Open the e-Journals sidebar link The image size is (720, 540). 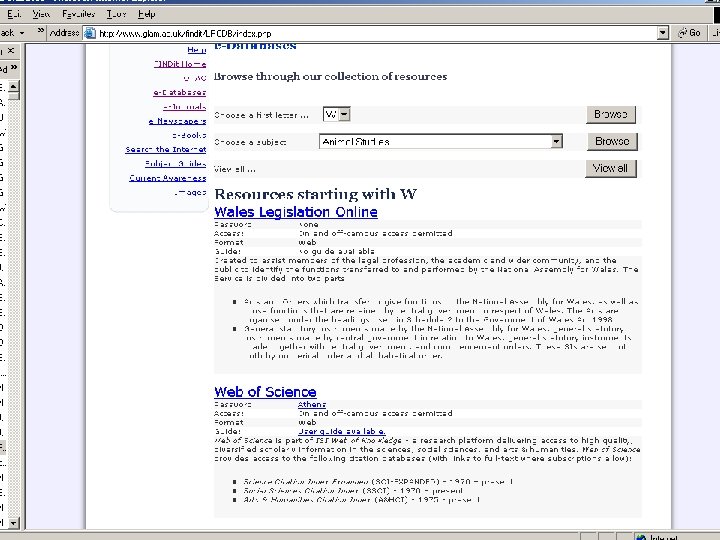pos(185,107)
